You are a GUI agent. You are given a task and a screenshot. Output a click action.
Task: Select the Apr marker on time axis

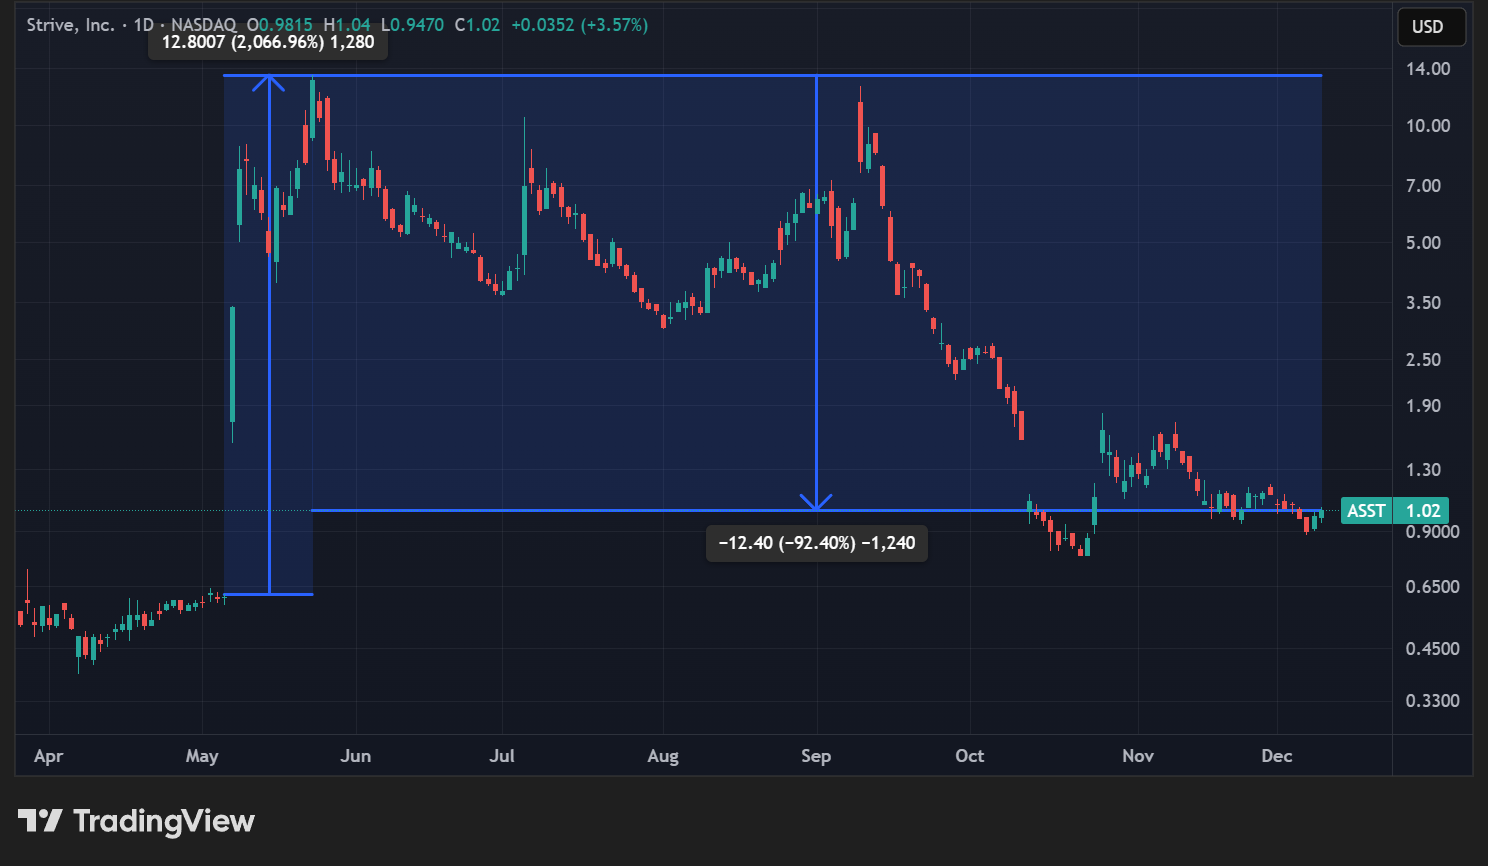(48, 756)
